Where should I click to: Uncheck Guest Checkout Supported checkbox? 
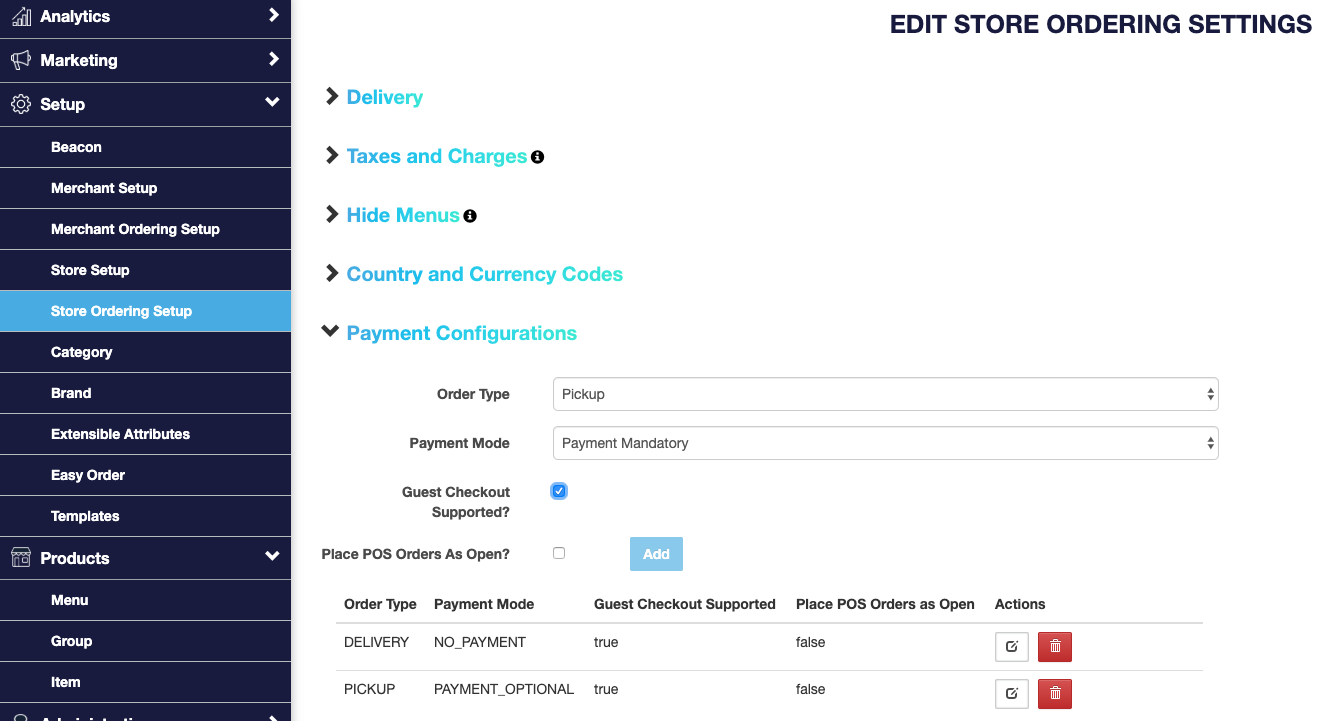point(559,491)
